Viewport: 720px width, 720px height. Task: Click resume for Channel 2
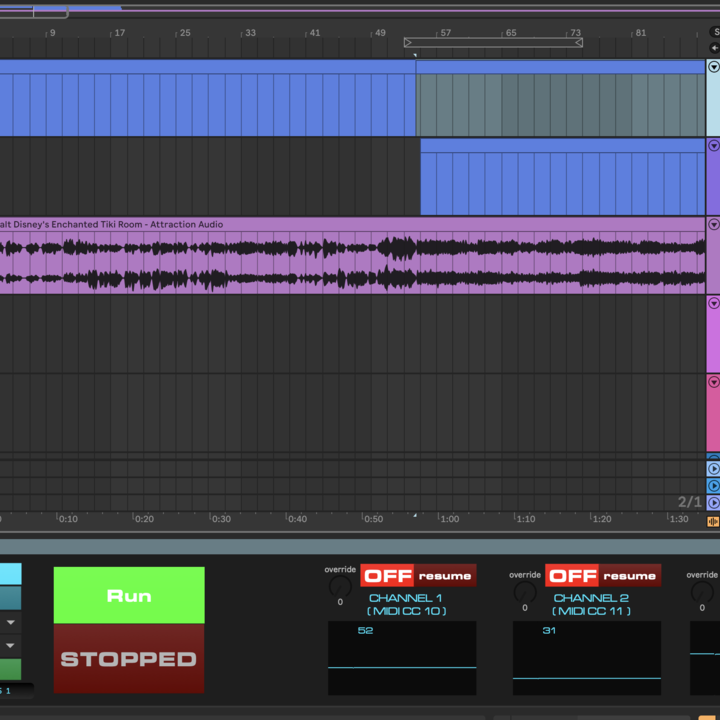click(630, 576)
